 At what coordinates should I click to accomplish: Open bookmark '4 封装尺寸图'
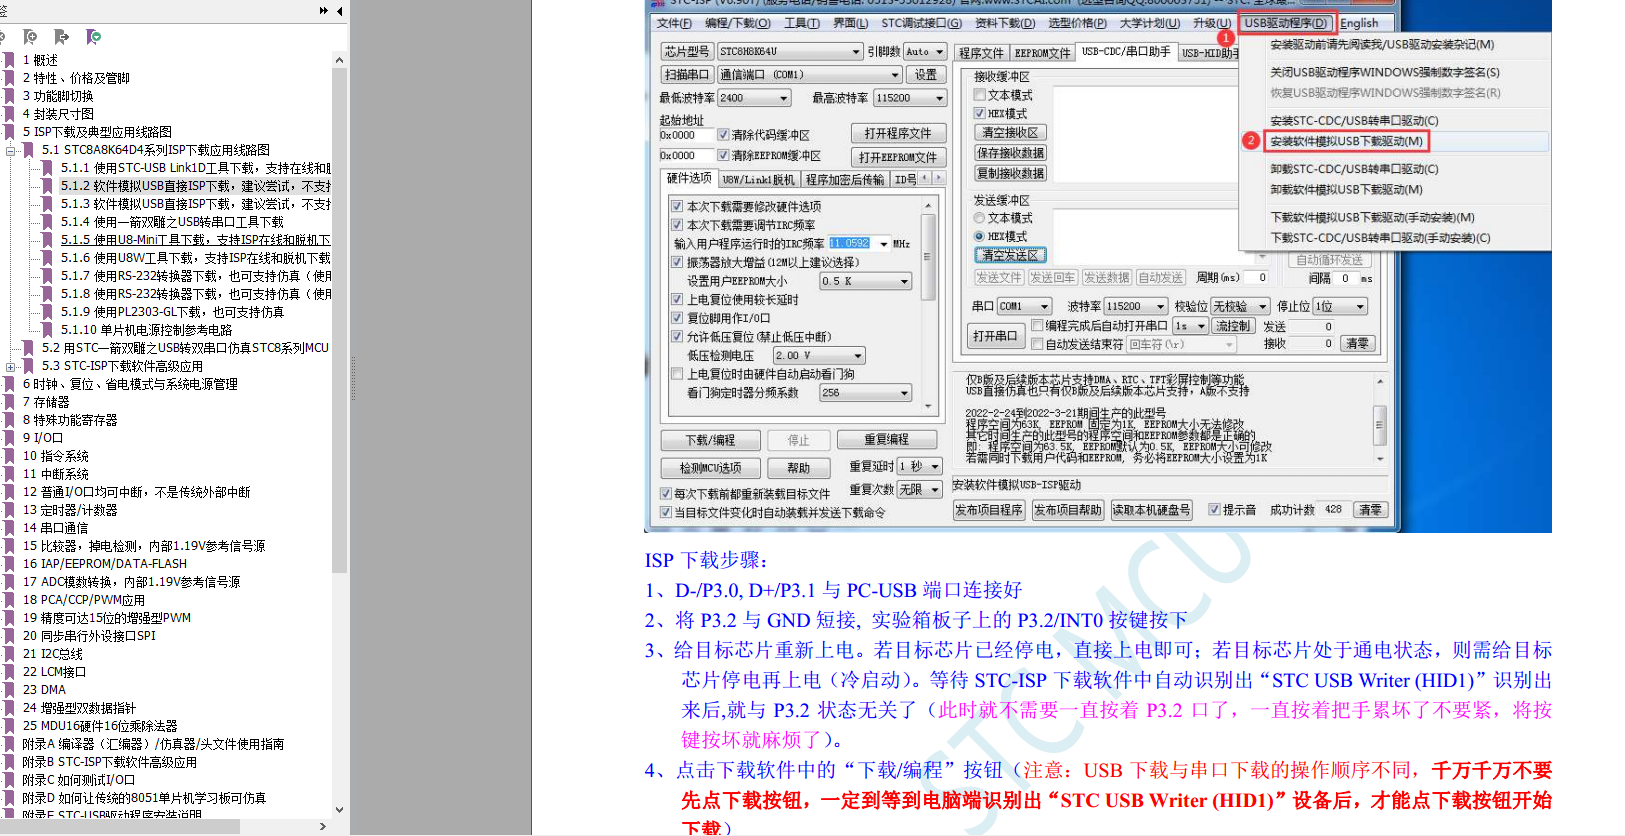[58, 114]
